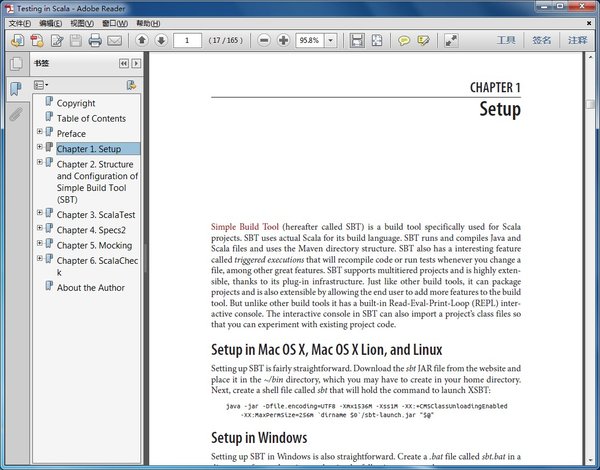
Task: Click the page count text (17 / 165)
Action: pyautogui.click(x=226, y=40)
